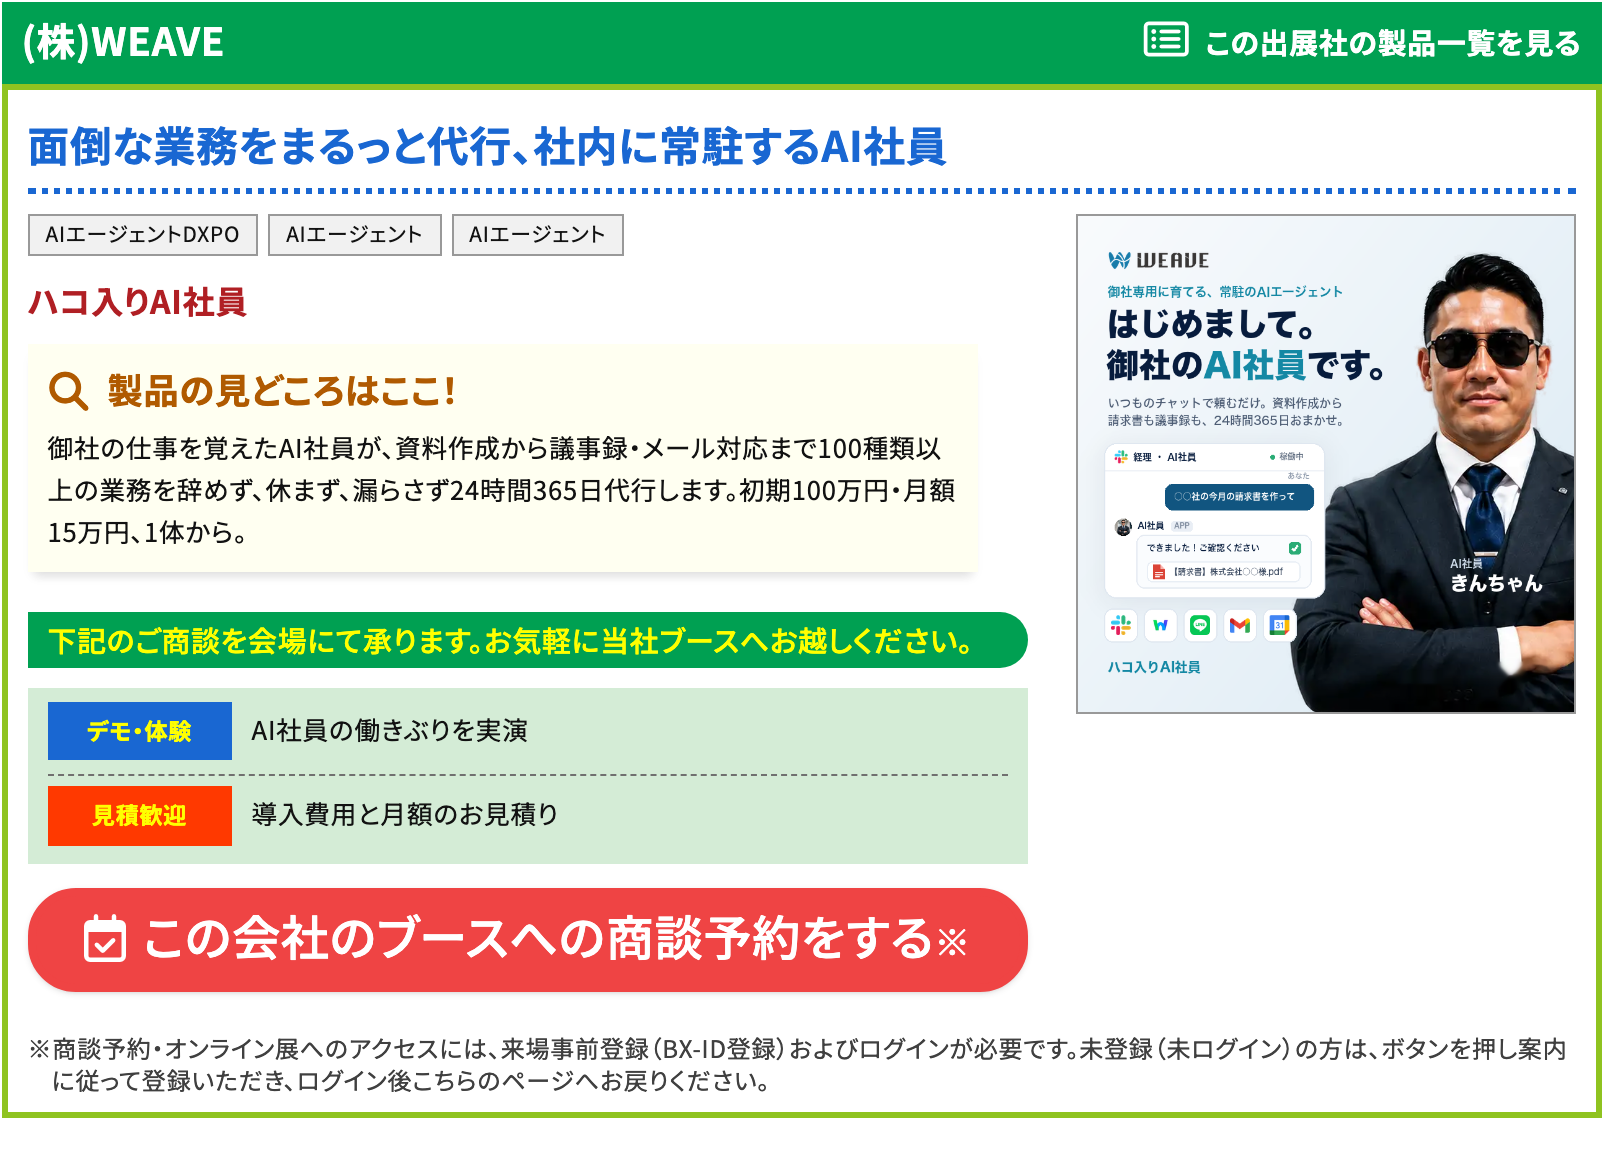Click the magnifier icon beside 製品の見どころはここ

[x=68, y=391]
